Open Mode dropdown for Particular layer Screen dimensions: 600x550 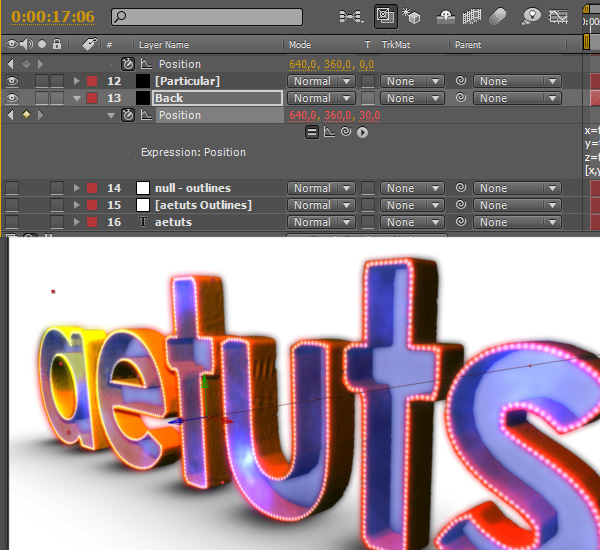tap(321, 81)
